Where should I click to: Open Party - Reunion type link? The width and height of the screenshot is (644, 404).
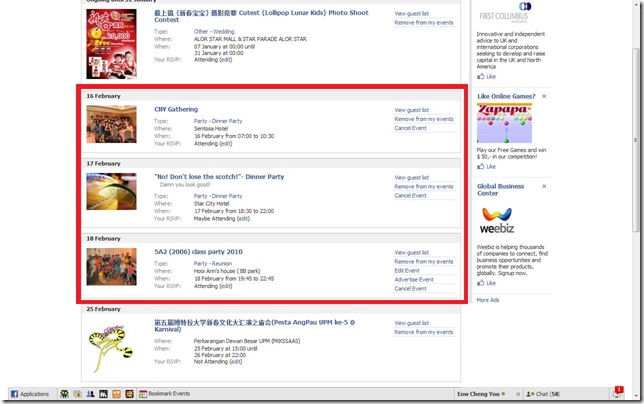click(x=213, y=264)
